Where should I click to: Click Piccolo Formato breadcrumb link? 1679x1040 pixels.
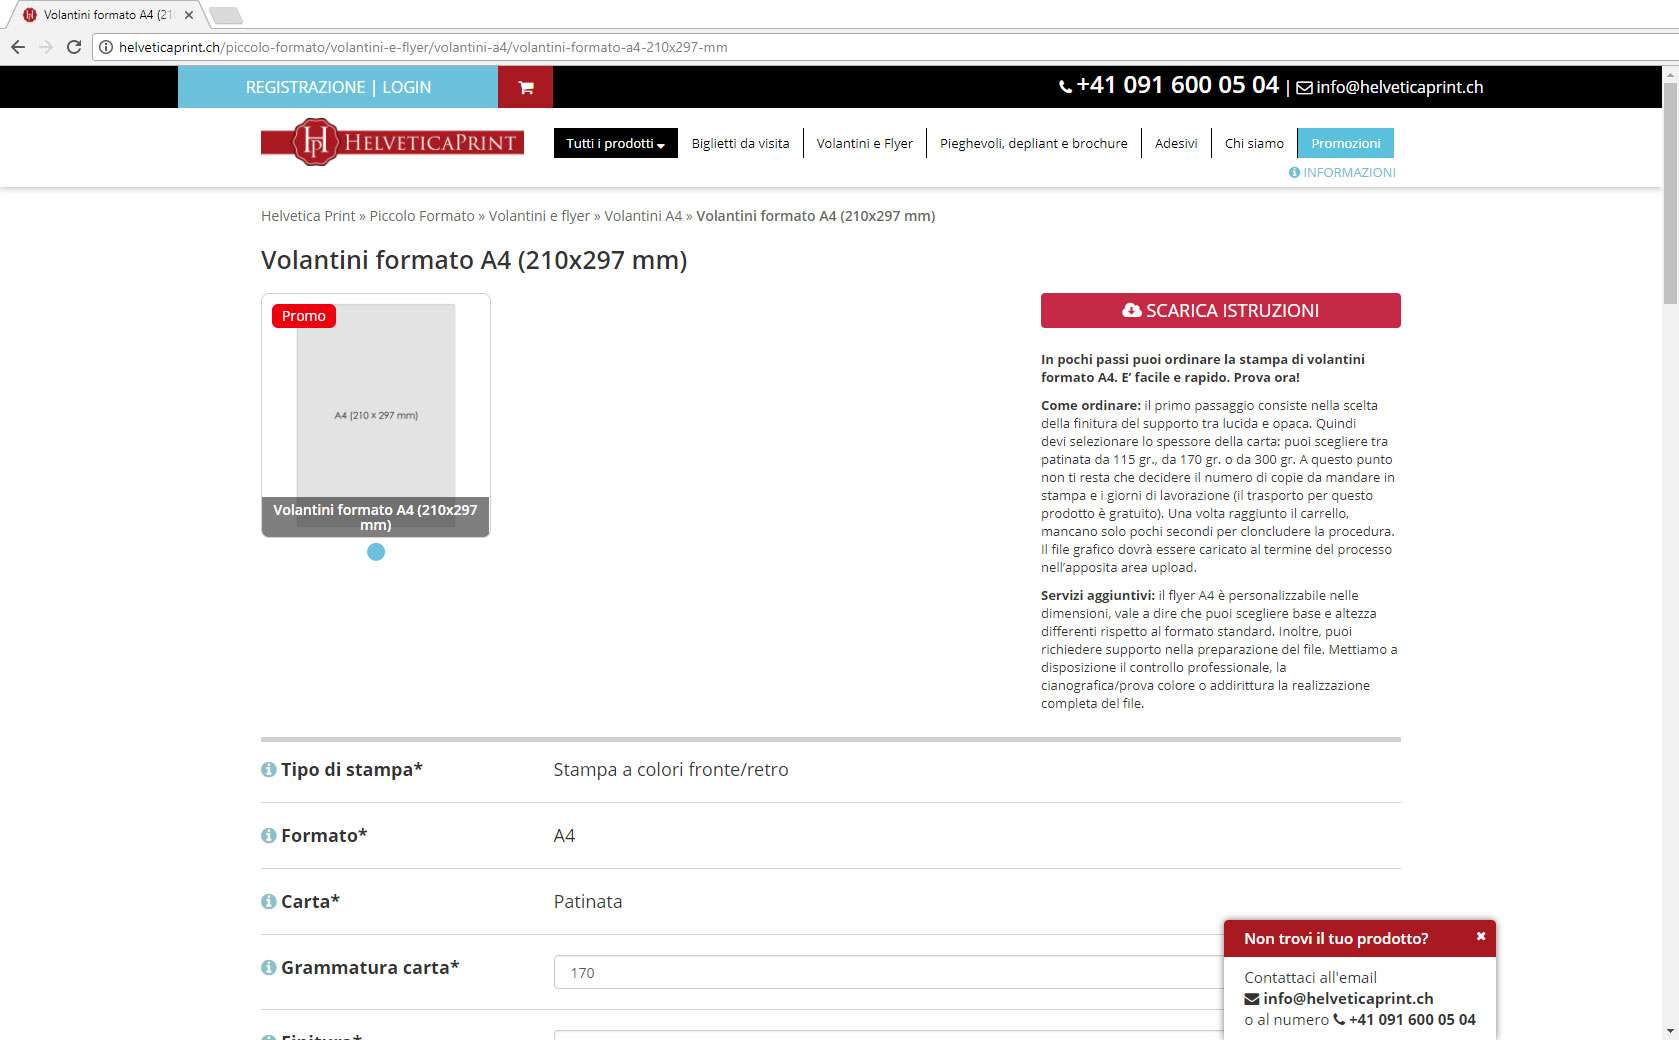[x=422, y=216]
